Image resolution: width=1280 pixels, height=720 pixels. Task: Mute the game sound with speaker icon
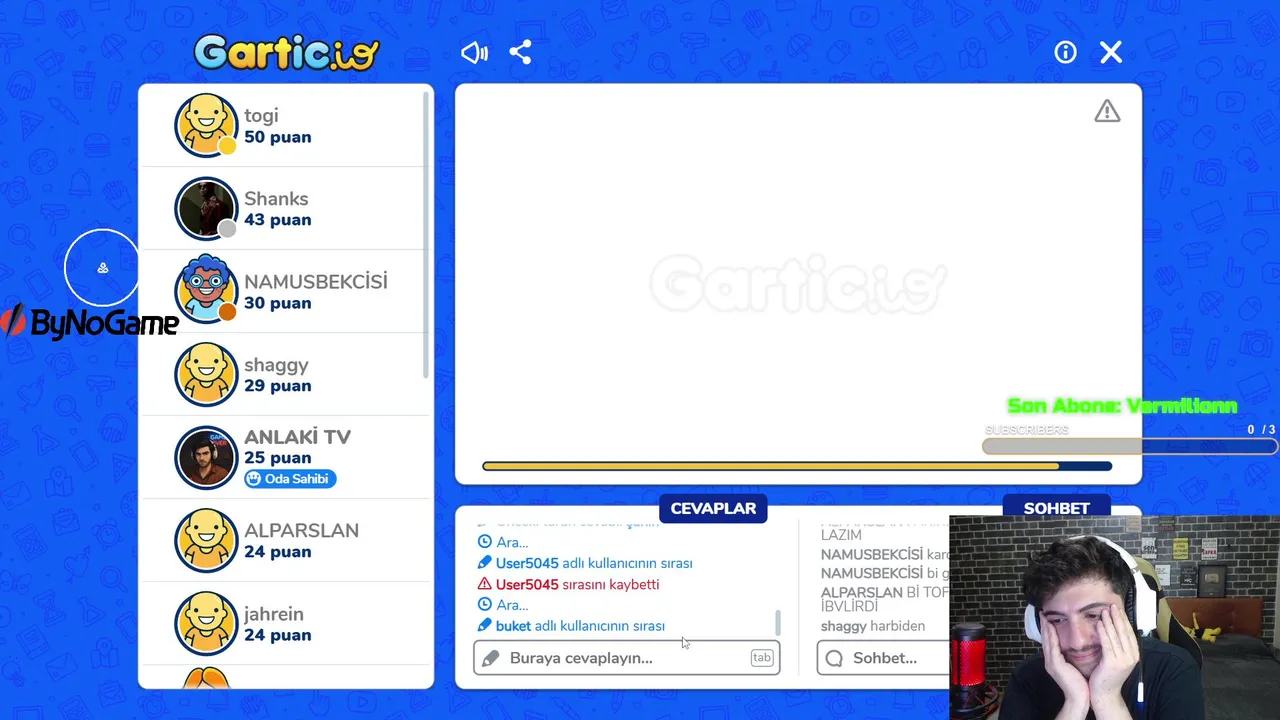click(474, 53)
